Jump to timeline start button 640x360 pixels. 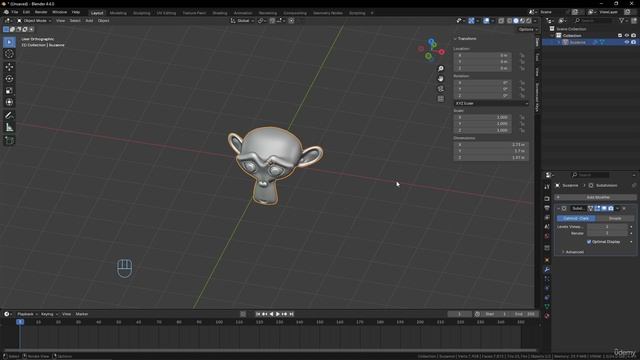pyautogui.click(x=258, y=314)
